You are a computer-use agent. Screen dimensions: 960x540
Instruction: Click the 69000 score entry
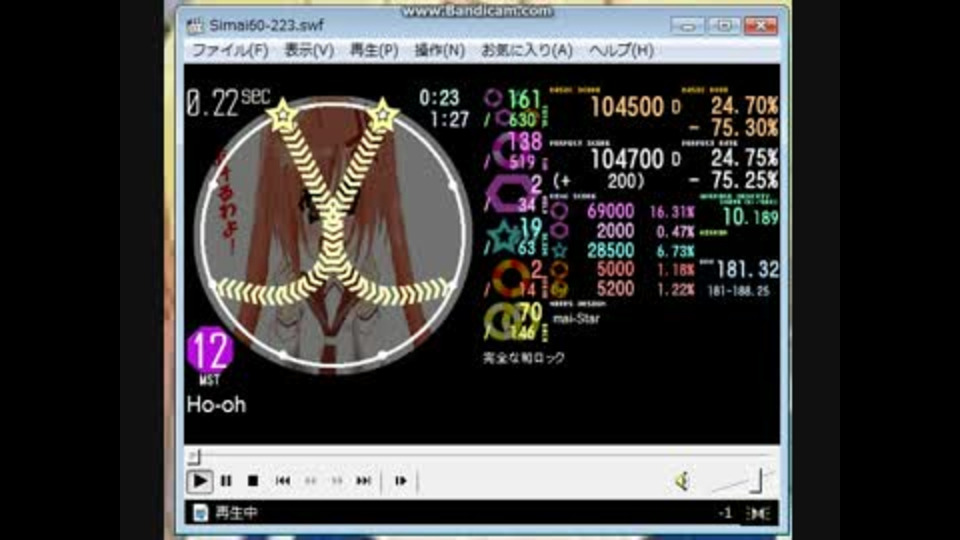point(610,211)
